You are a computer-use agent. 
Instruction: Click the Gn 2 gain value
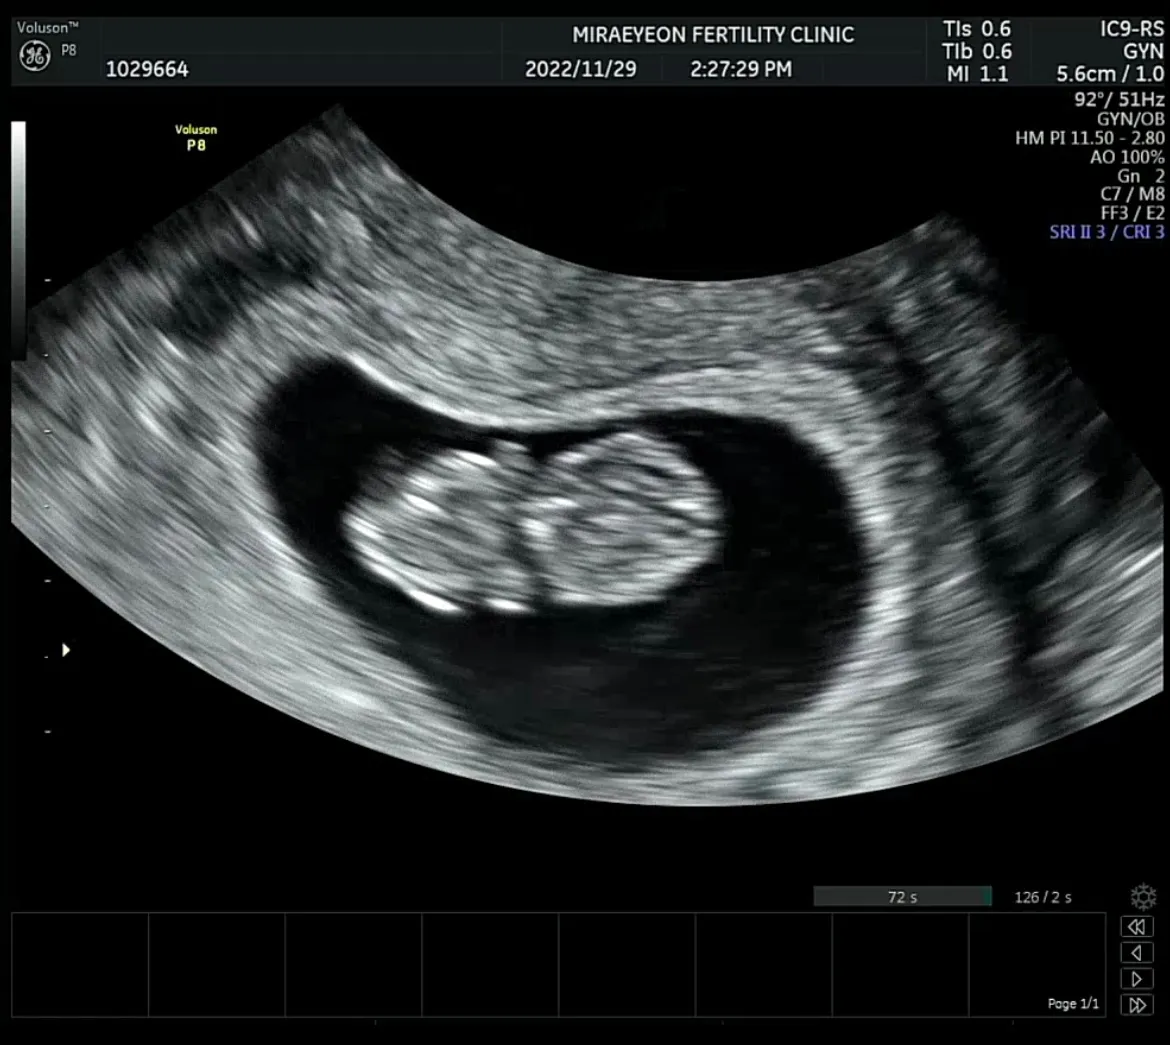point(1141,175)
